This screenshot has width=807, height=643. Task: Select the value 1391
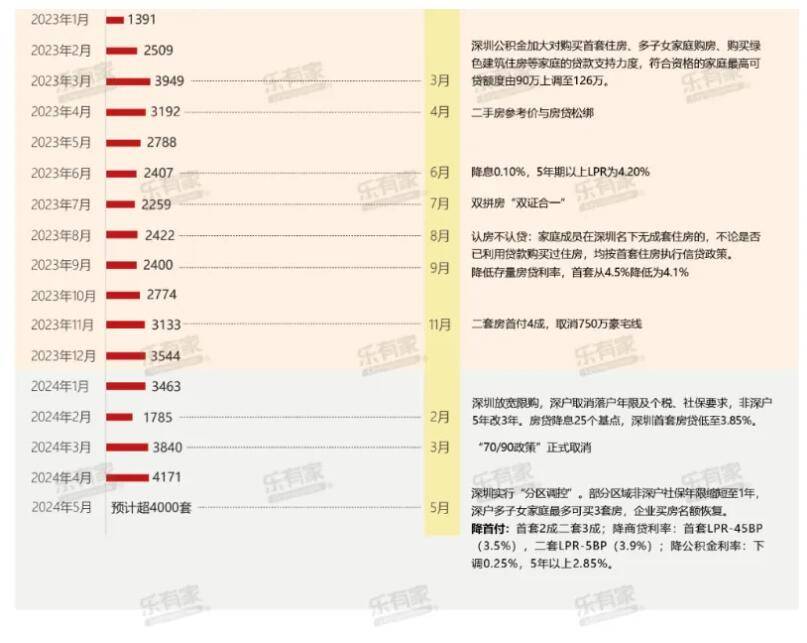[x=142, y=20]
